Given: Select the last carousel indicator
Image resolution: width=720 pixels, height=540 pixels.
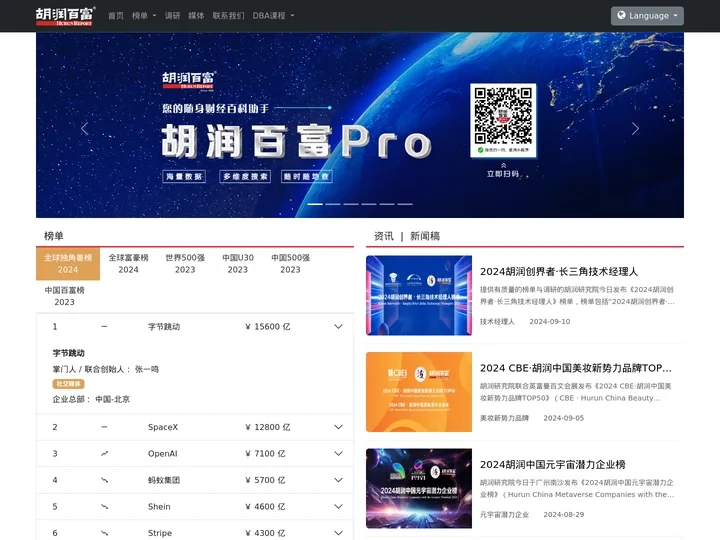Looking at the screenshot, I should pos(405,204).
